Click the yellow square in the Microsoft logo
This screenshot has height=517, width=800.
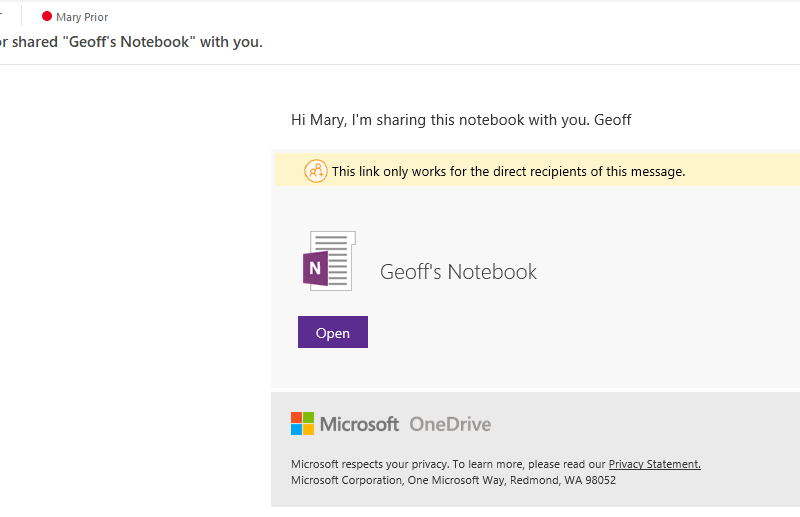pyautogui.click(x=309, y=430)
